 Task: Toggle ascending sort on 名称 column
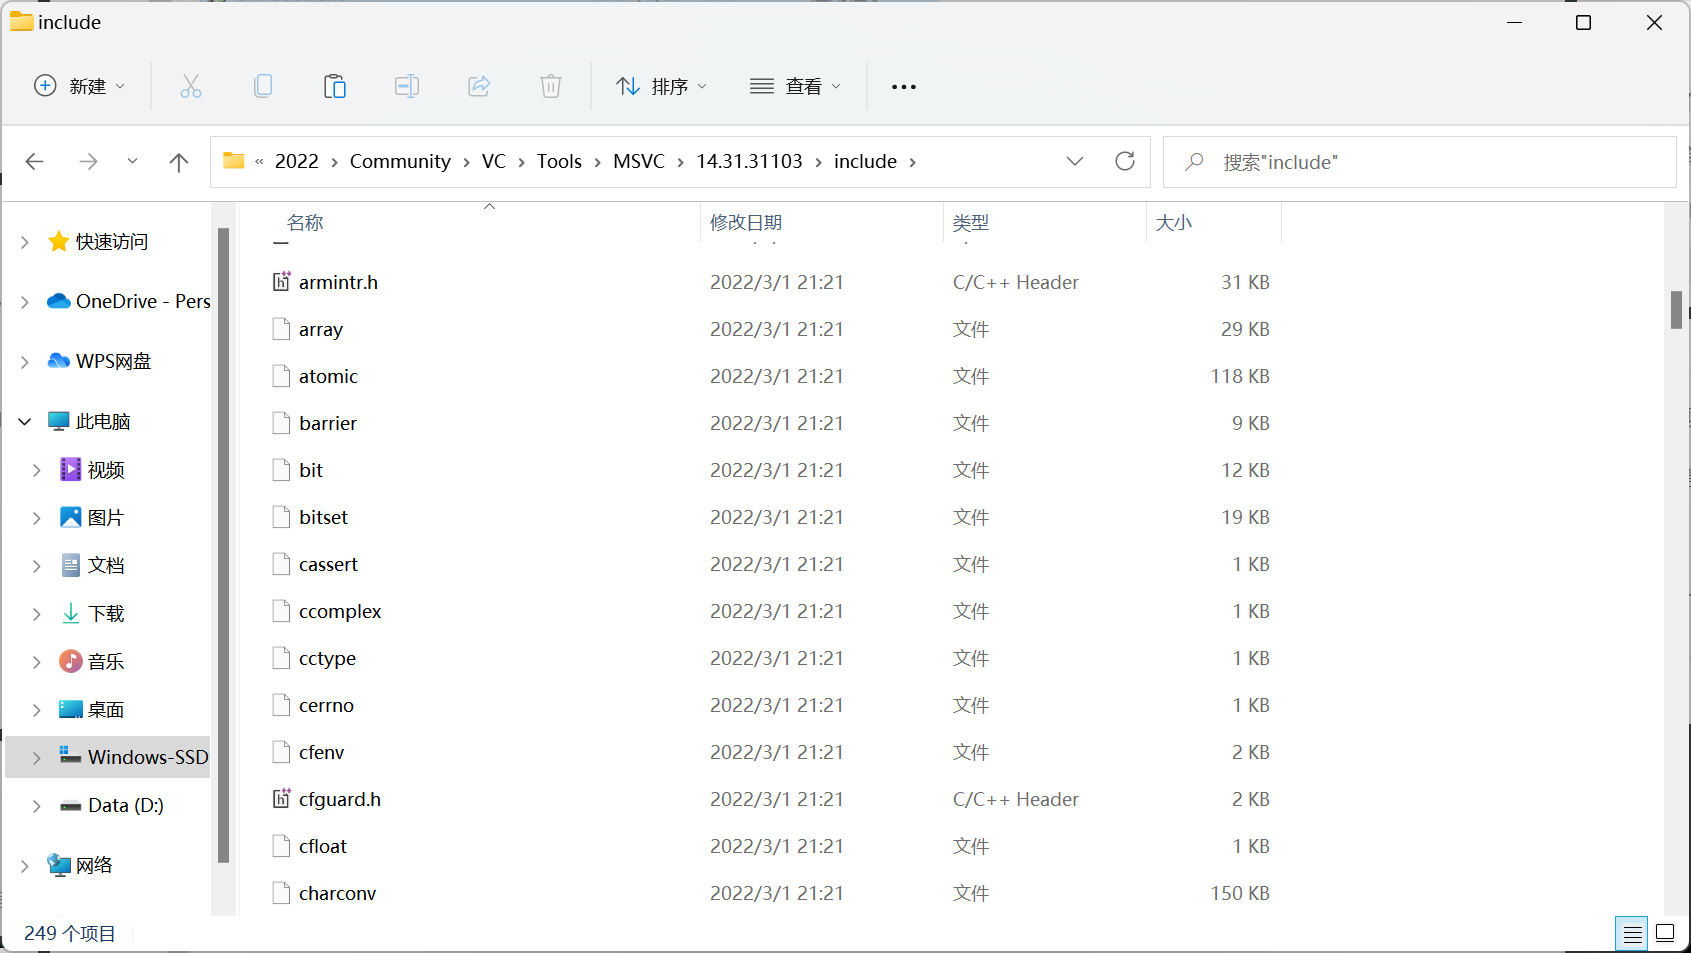pyautogui.click(x=305, y=222)
